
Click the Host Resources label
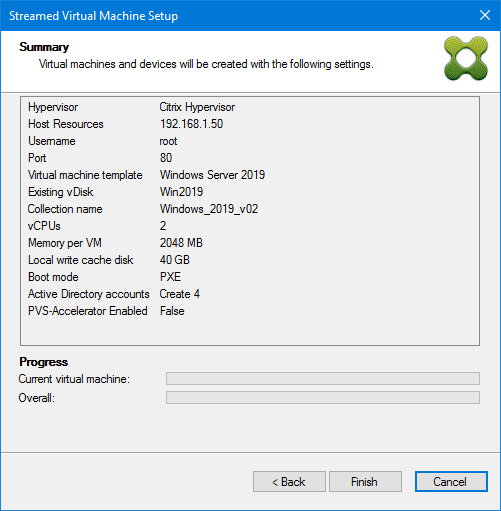(x=66, y=124)
